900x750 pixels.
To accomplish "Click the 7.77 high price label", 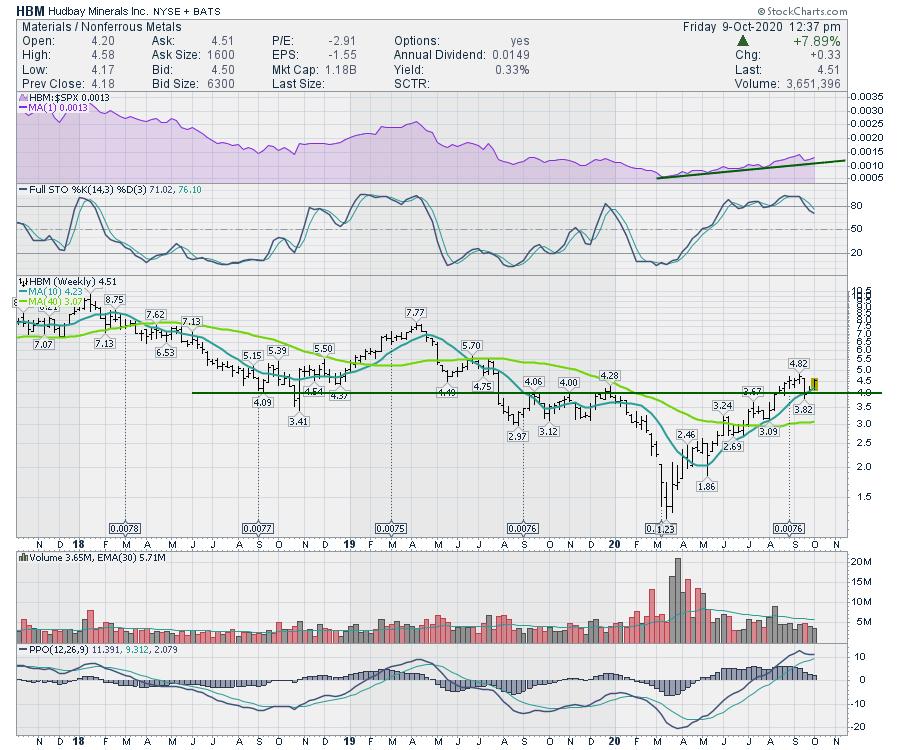I will pos(415,313).
